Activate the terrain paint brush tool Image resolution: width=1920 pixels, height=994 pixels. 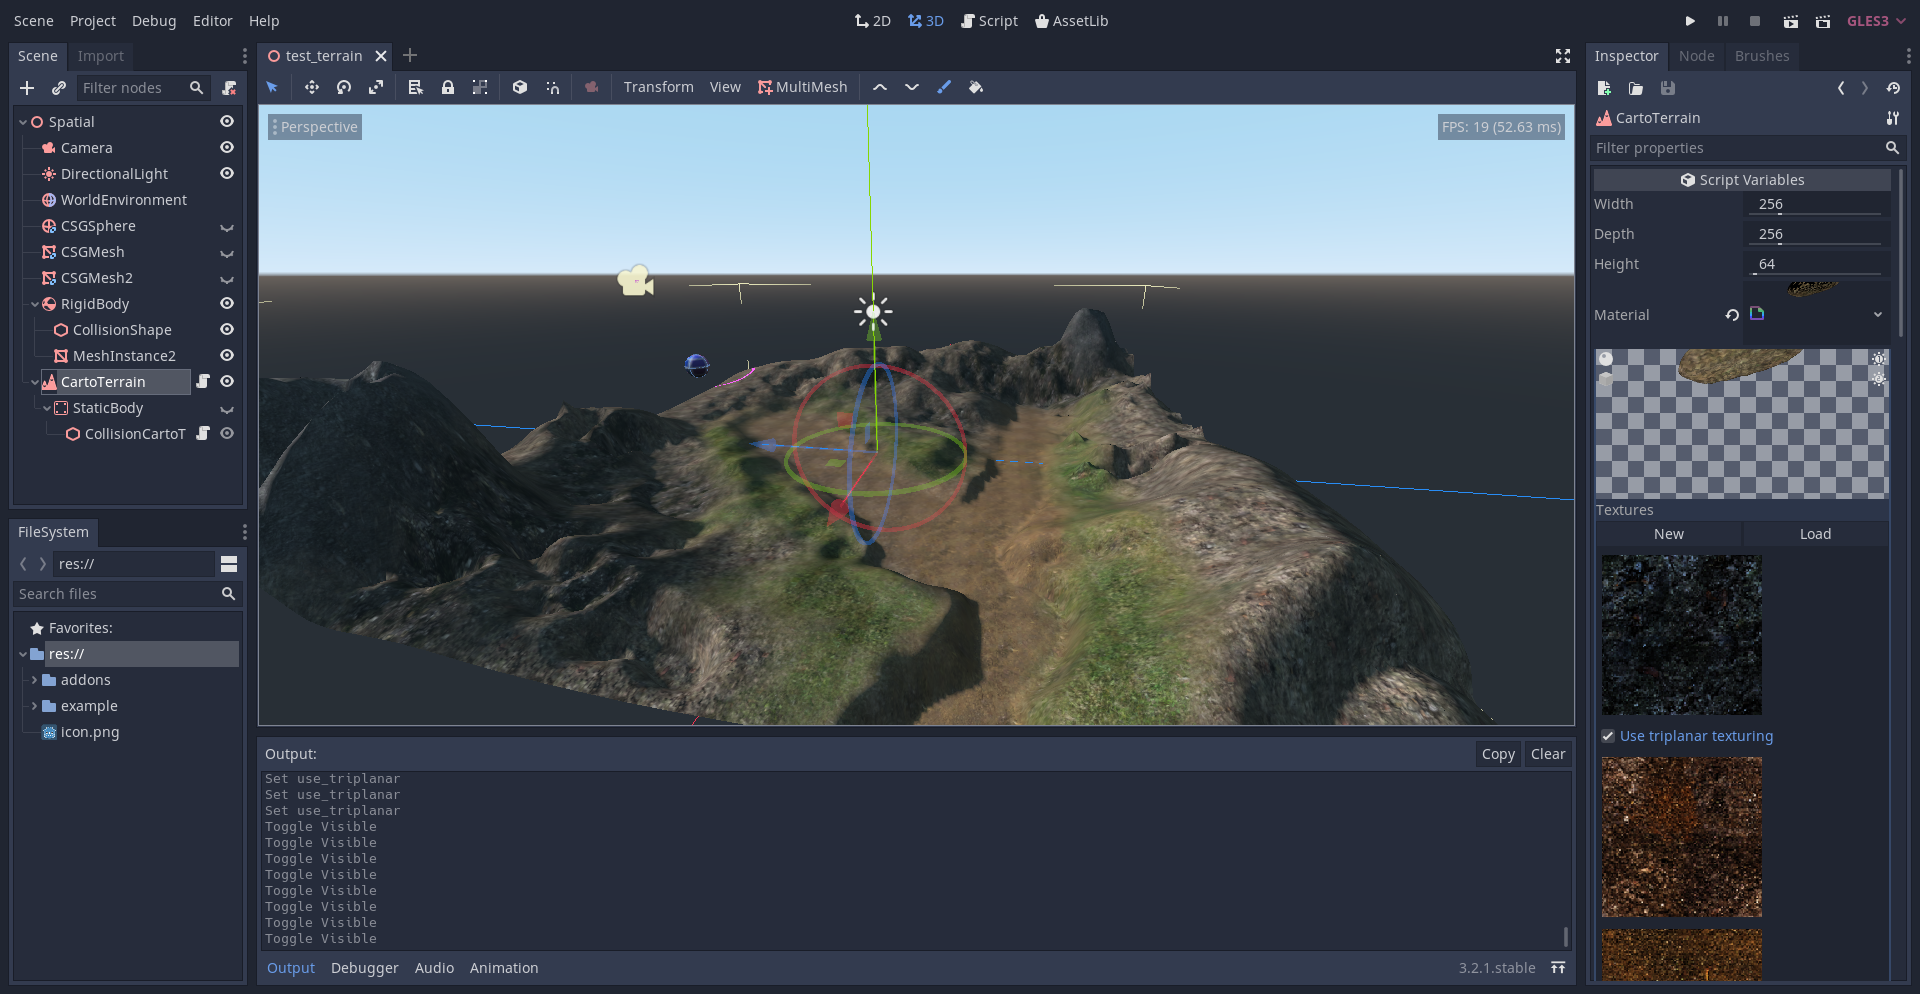pyautogui.click(x=944, y=88)
